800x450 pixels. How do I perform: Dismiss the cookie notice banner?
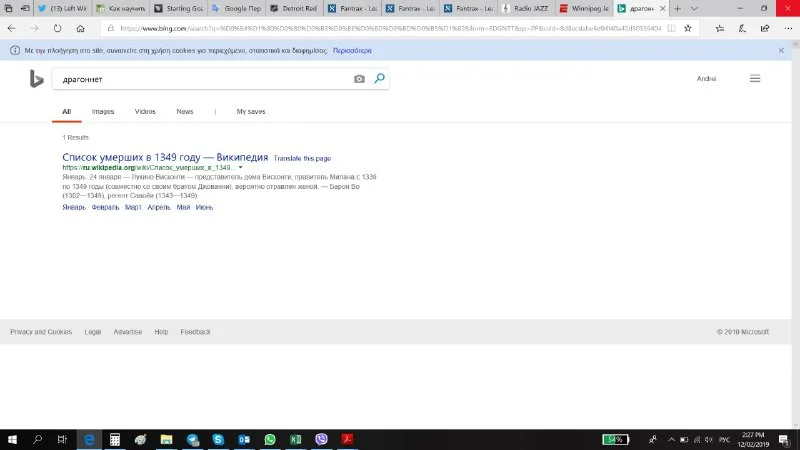[x=781, y=50]
